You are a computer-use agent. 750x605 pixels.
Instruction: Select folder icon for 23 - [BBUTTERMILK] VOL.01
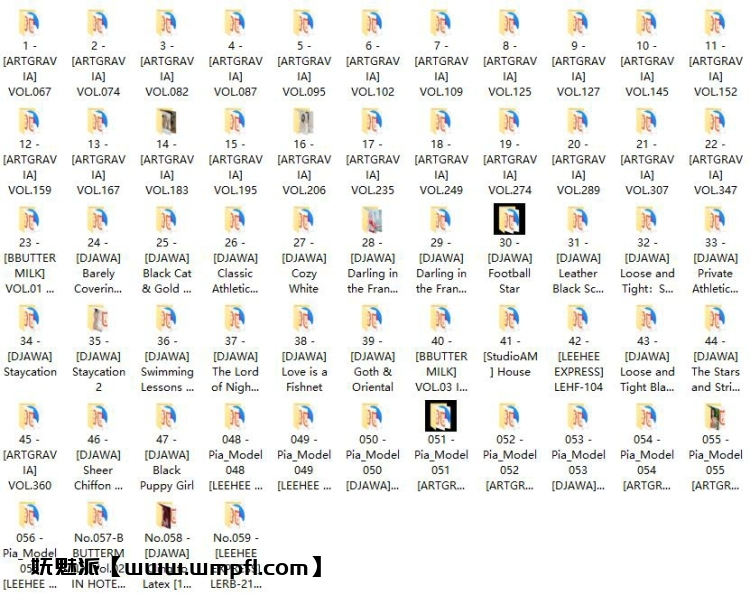(30, 219)
